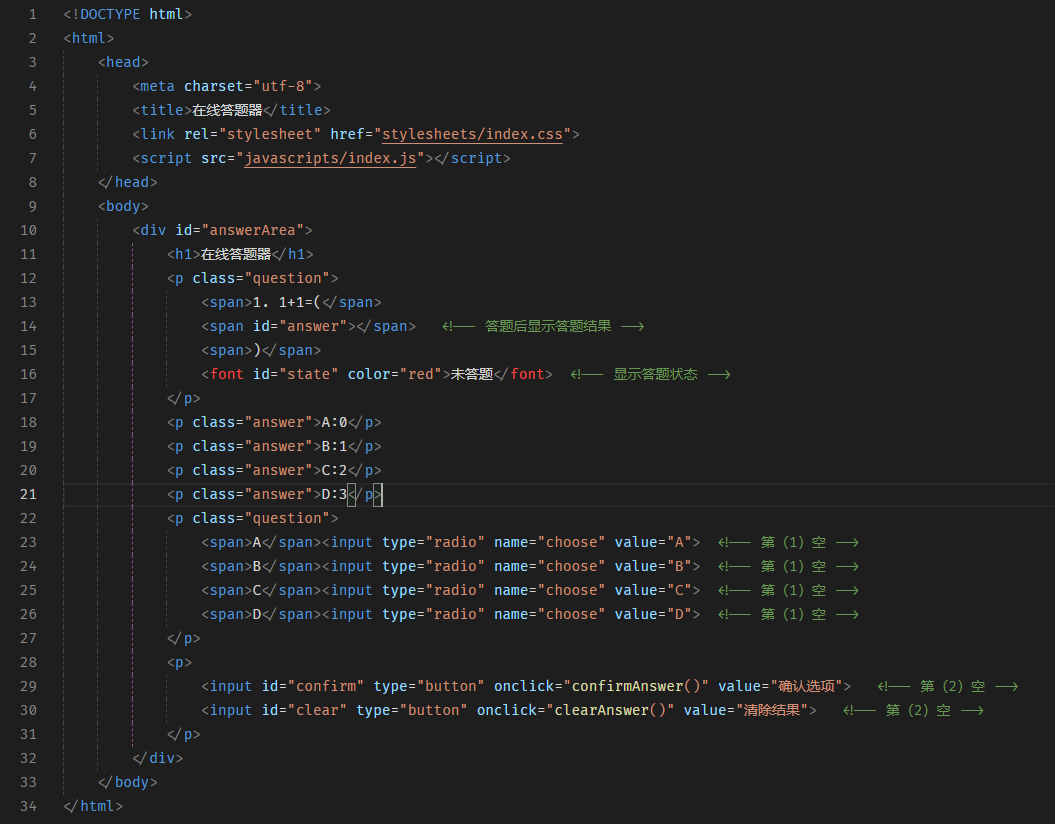The image size is (1055, 824).
Task: Click the "confirm" id value
Action: 326,686
